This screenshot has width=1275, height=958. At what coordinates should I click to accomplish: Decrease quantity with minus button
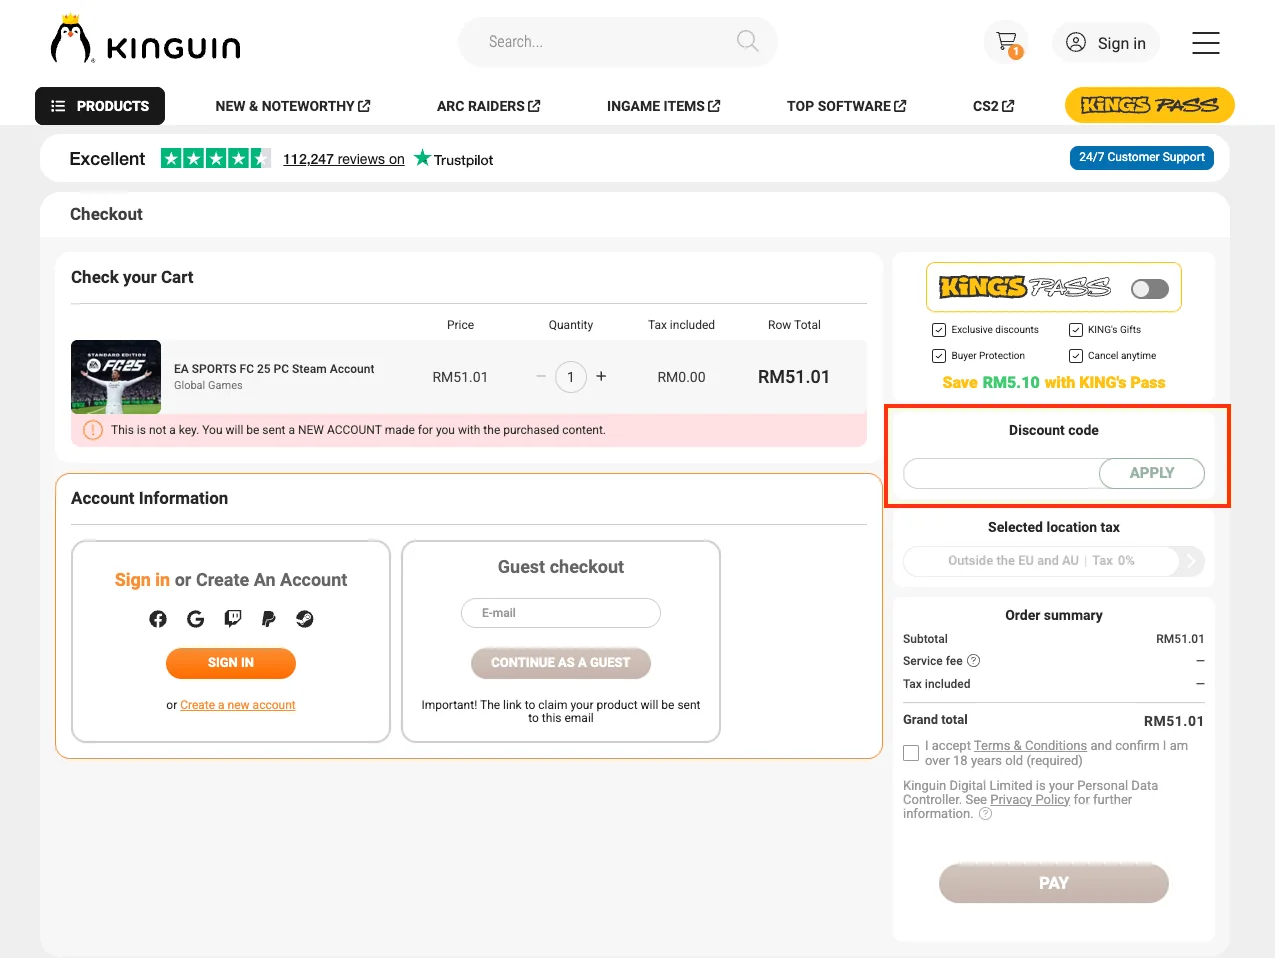(541, 377)
